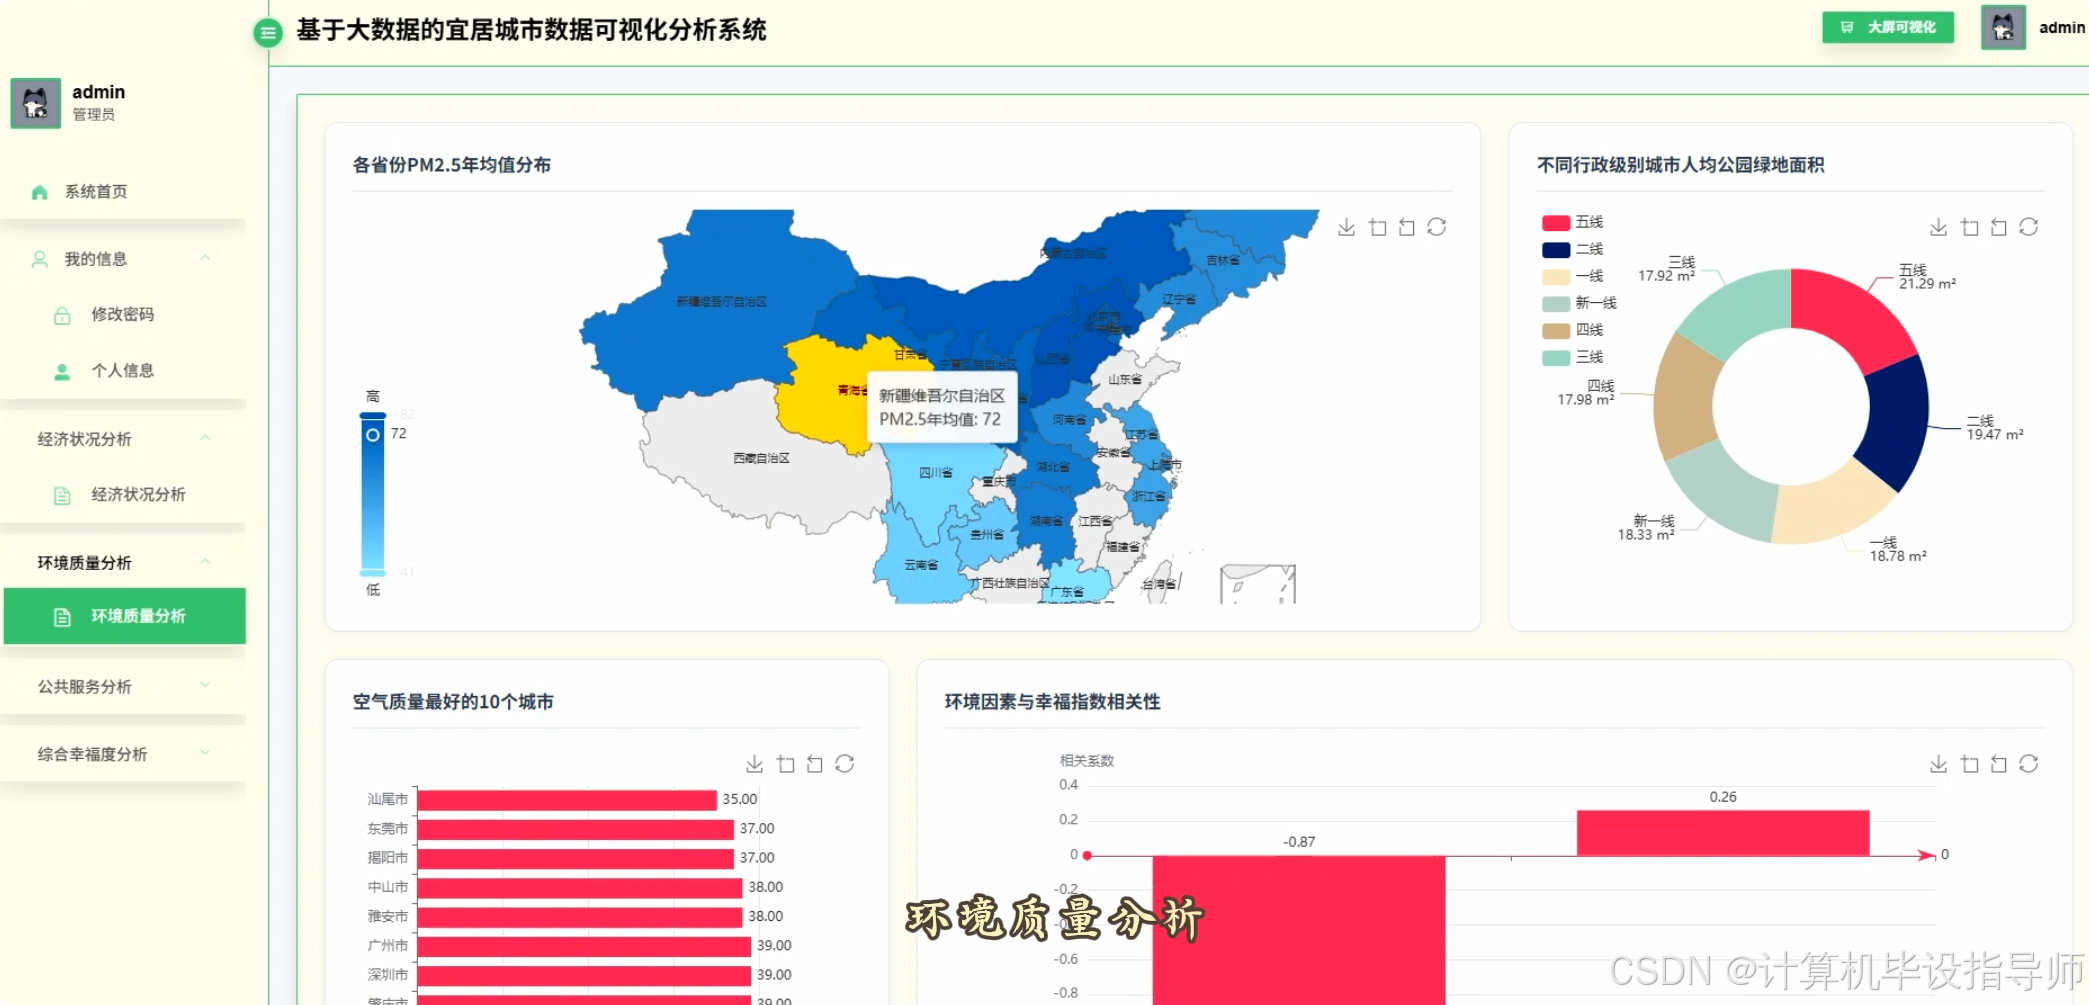Open the 大屏可视化 big-screen view
Viewport: 2089px width, 1005px height.
pyautogui.click(x=1887, y=28)
